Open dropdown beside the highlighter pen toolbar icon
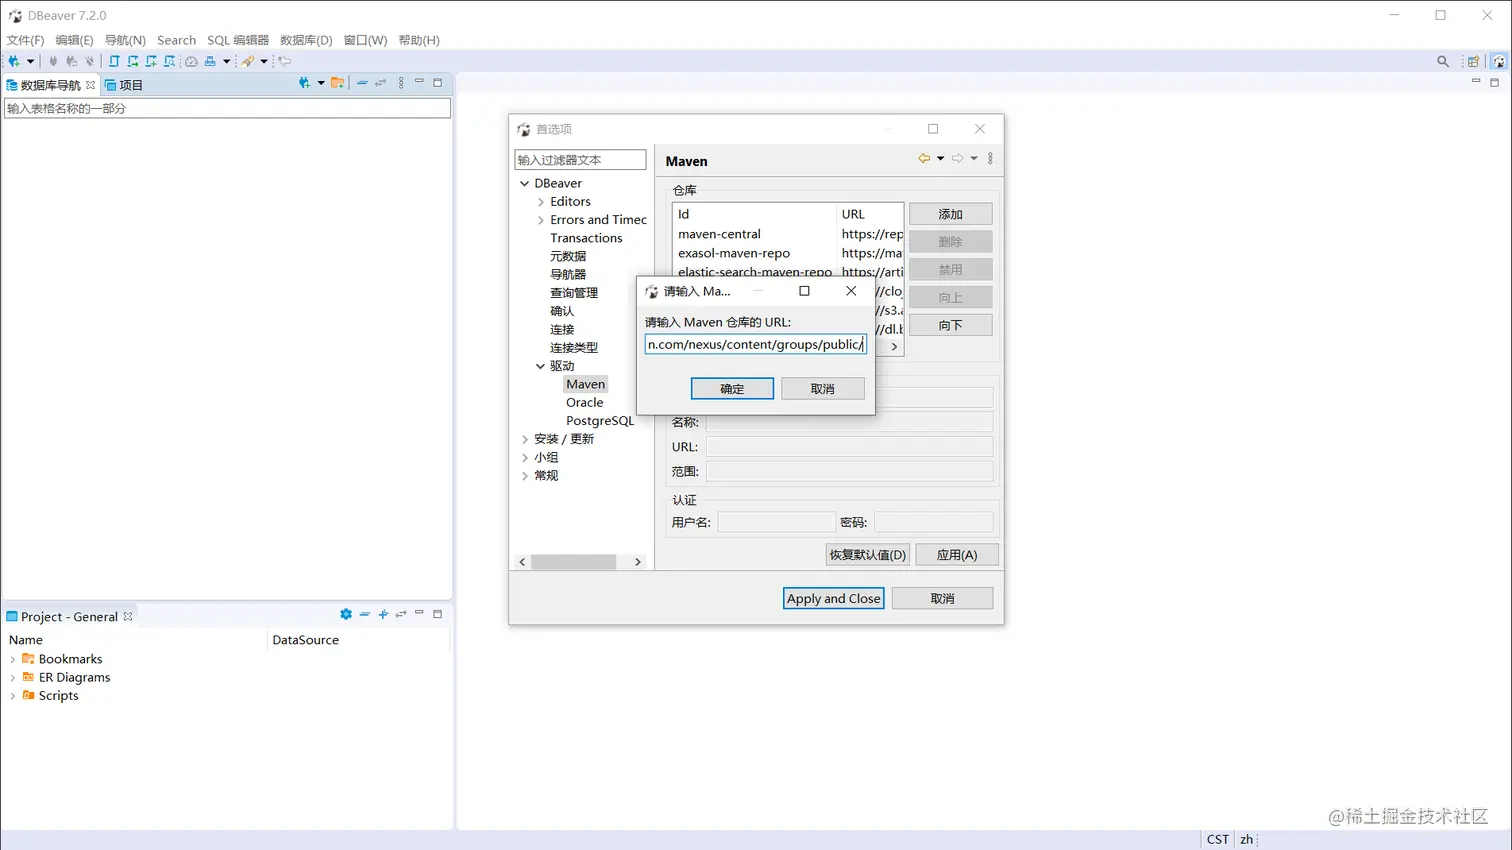This screenshot has width=1512, height=850. (x=264, y=62)
